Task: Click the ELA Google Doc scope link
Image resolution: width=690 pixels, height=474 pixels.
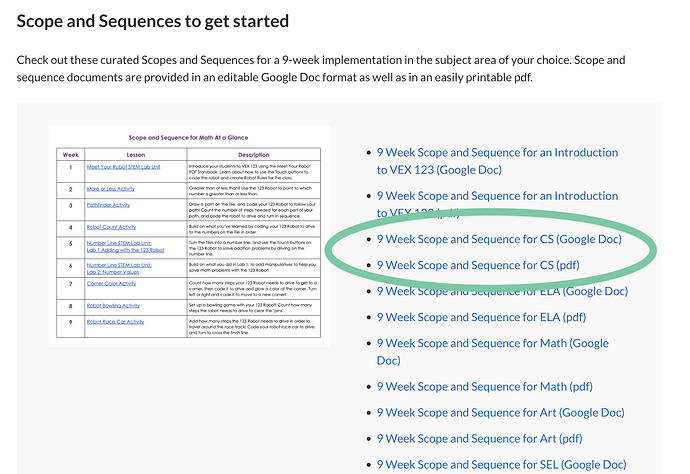Action: coord(502,291)
